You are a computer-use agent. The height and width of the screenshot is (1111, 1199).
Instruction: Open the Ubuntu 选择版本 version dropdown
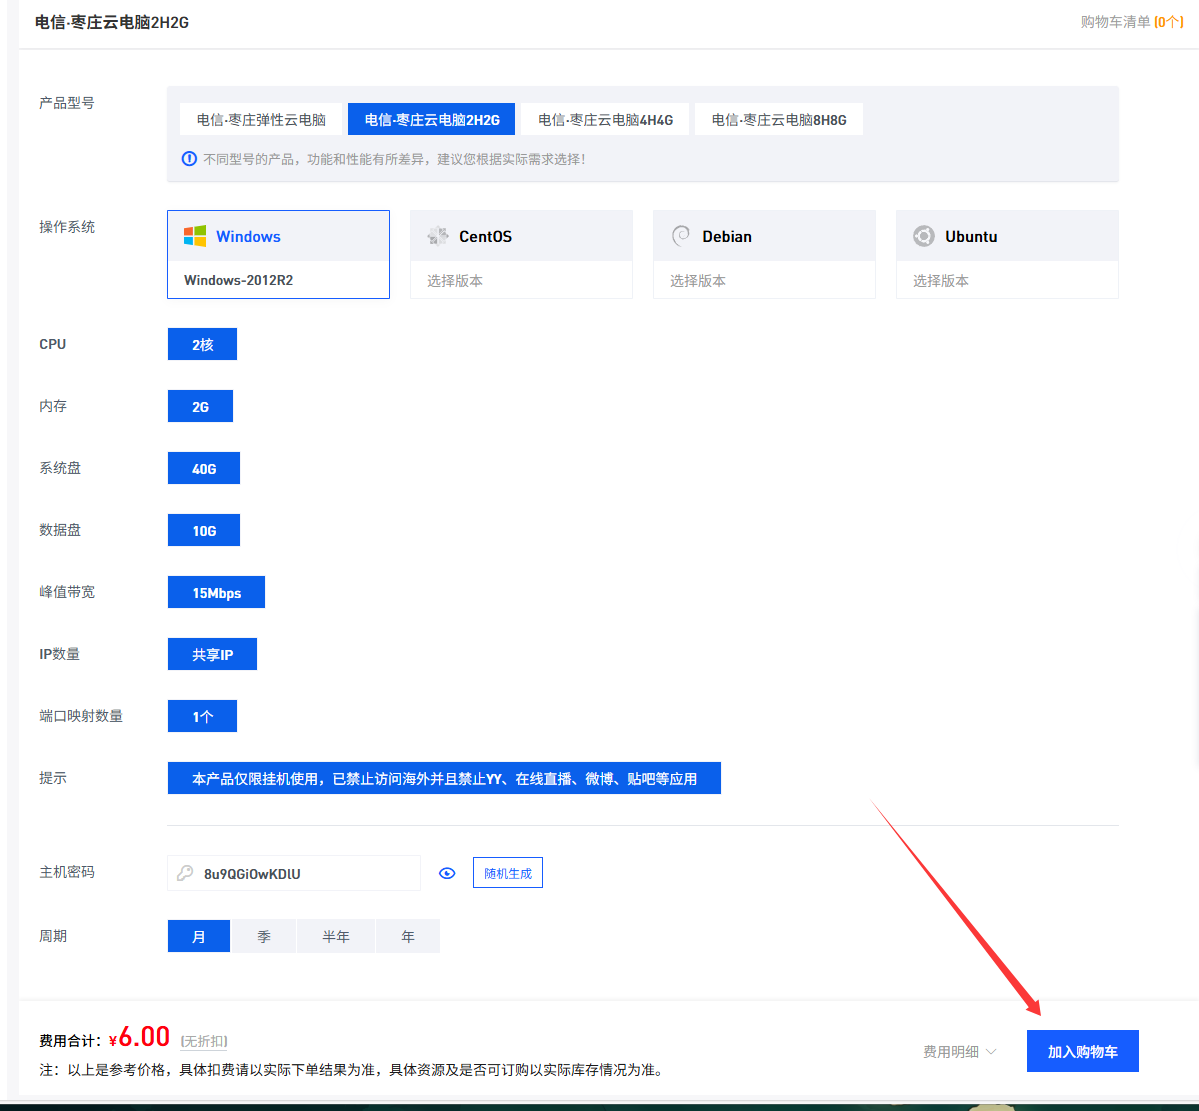pos(1007,281)
